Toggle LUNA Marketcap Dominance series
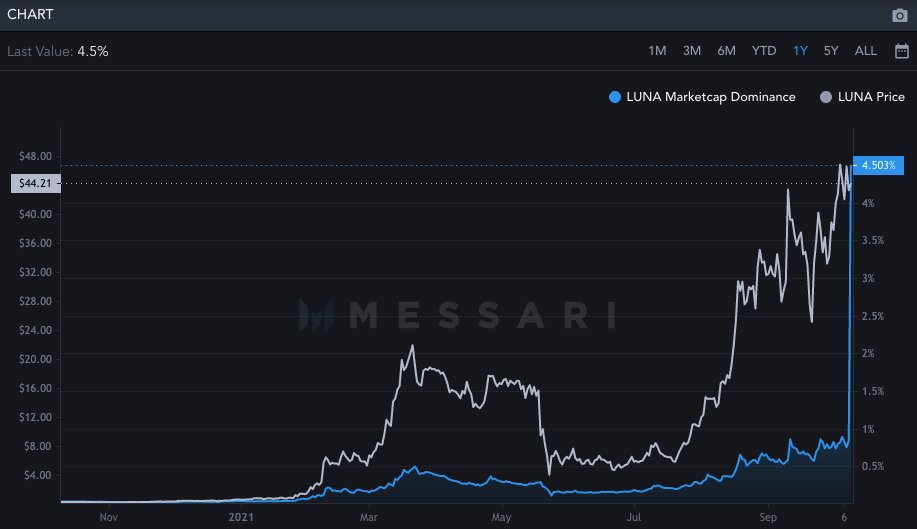The height and width of the screenshot is (529, 917). point(702,97)
